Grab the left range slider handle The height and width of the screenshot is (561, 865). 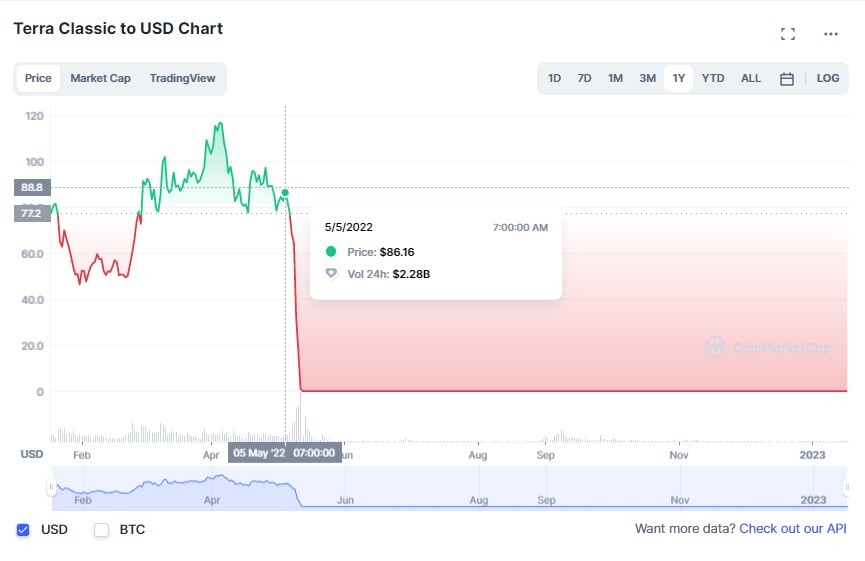pyautogui.click(x=51, y=487)
